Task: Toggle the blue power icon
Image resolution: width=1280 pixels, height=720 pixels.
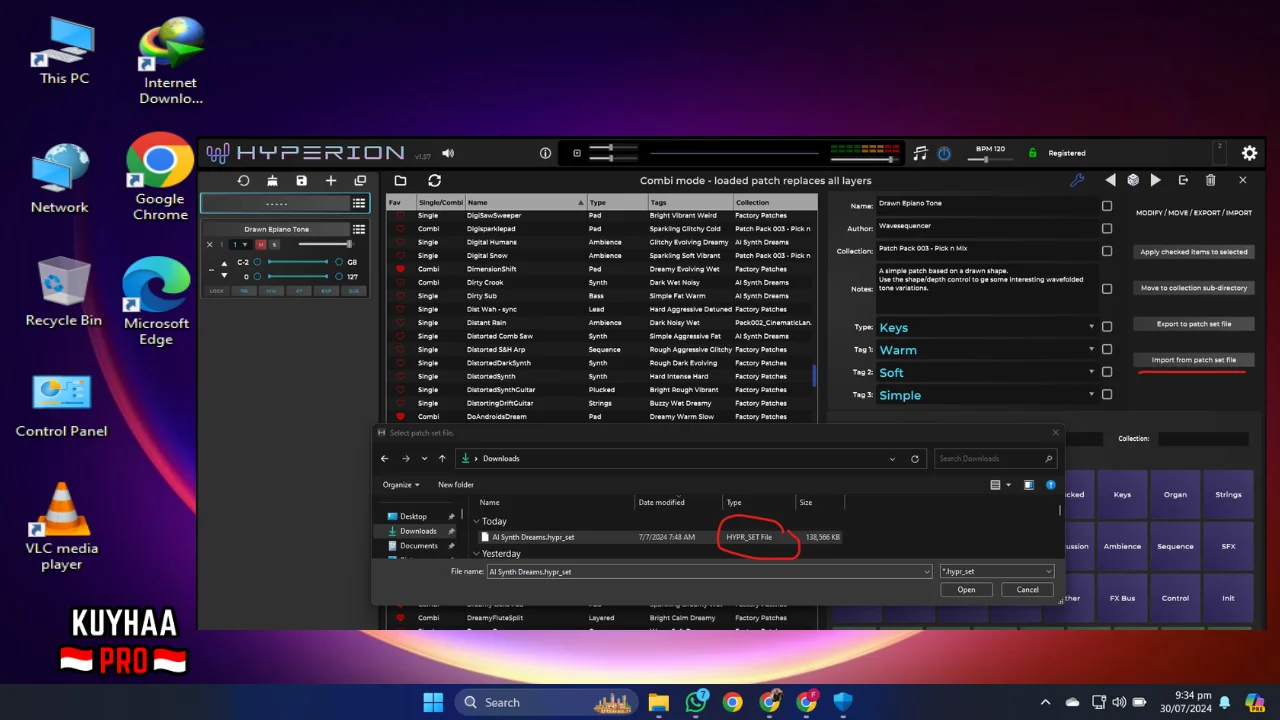Action: coord(944,153)
